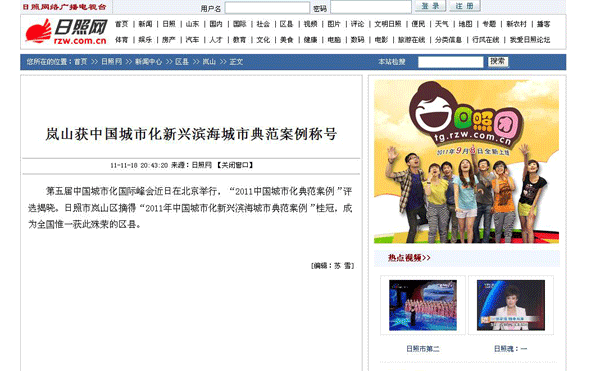Viewport: 600px width, 371px height.
Task: Open the 热点视频 more link
Action: click(409, 258)
